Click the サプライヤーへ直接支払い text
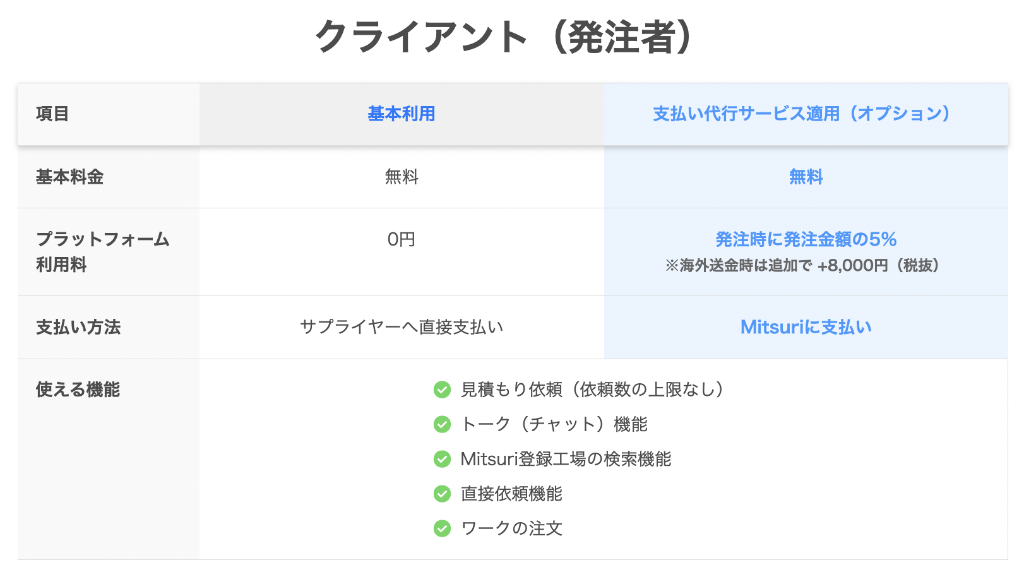Image resolution: width=1024 pixels, height=574 pixels. (402, 327)
